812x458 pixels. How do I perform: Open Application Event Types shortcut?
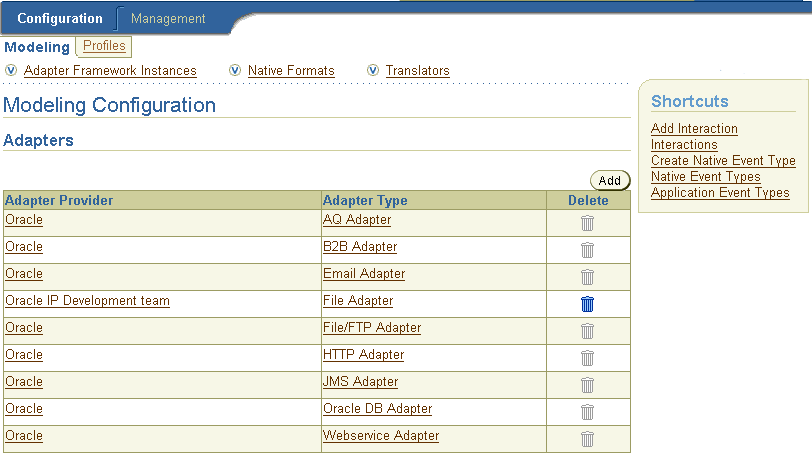pos(720,193)
